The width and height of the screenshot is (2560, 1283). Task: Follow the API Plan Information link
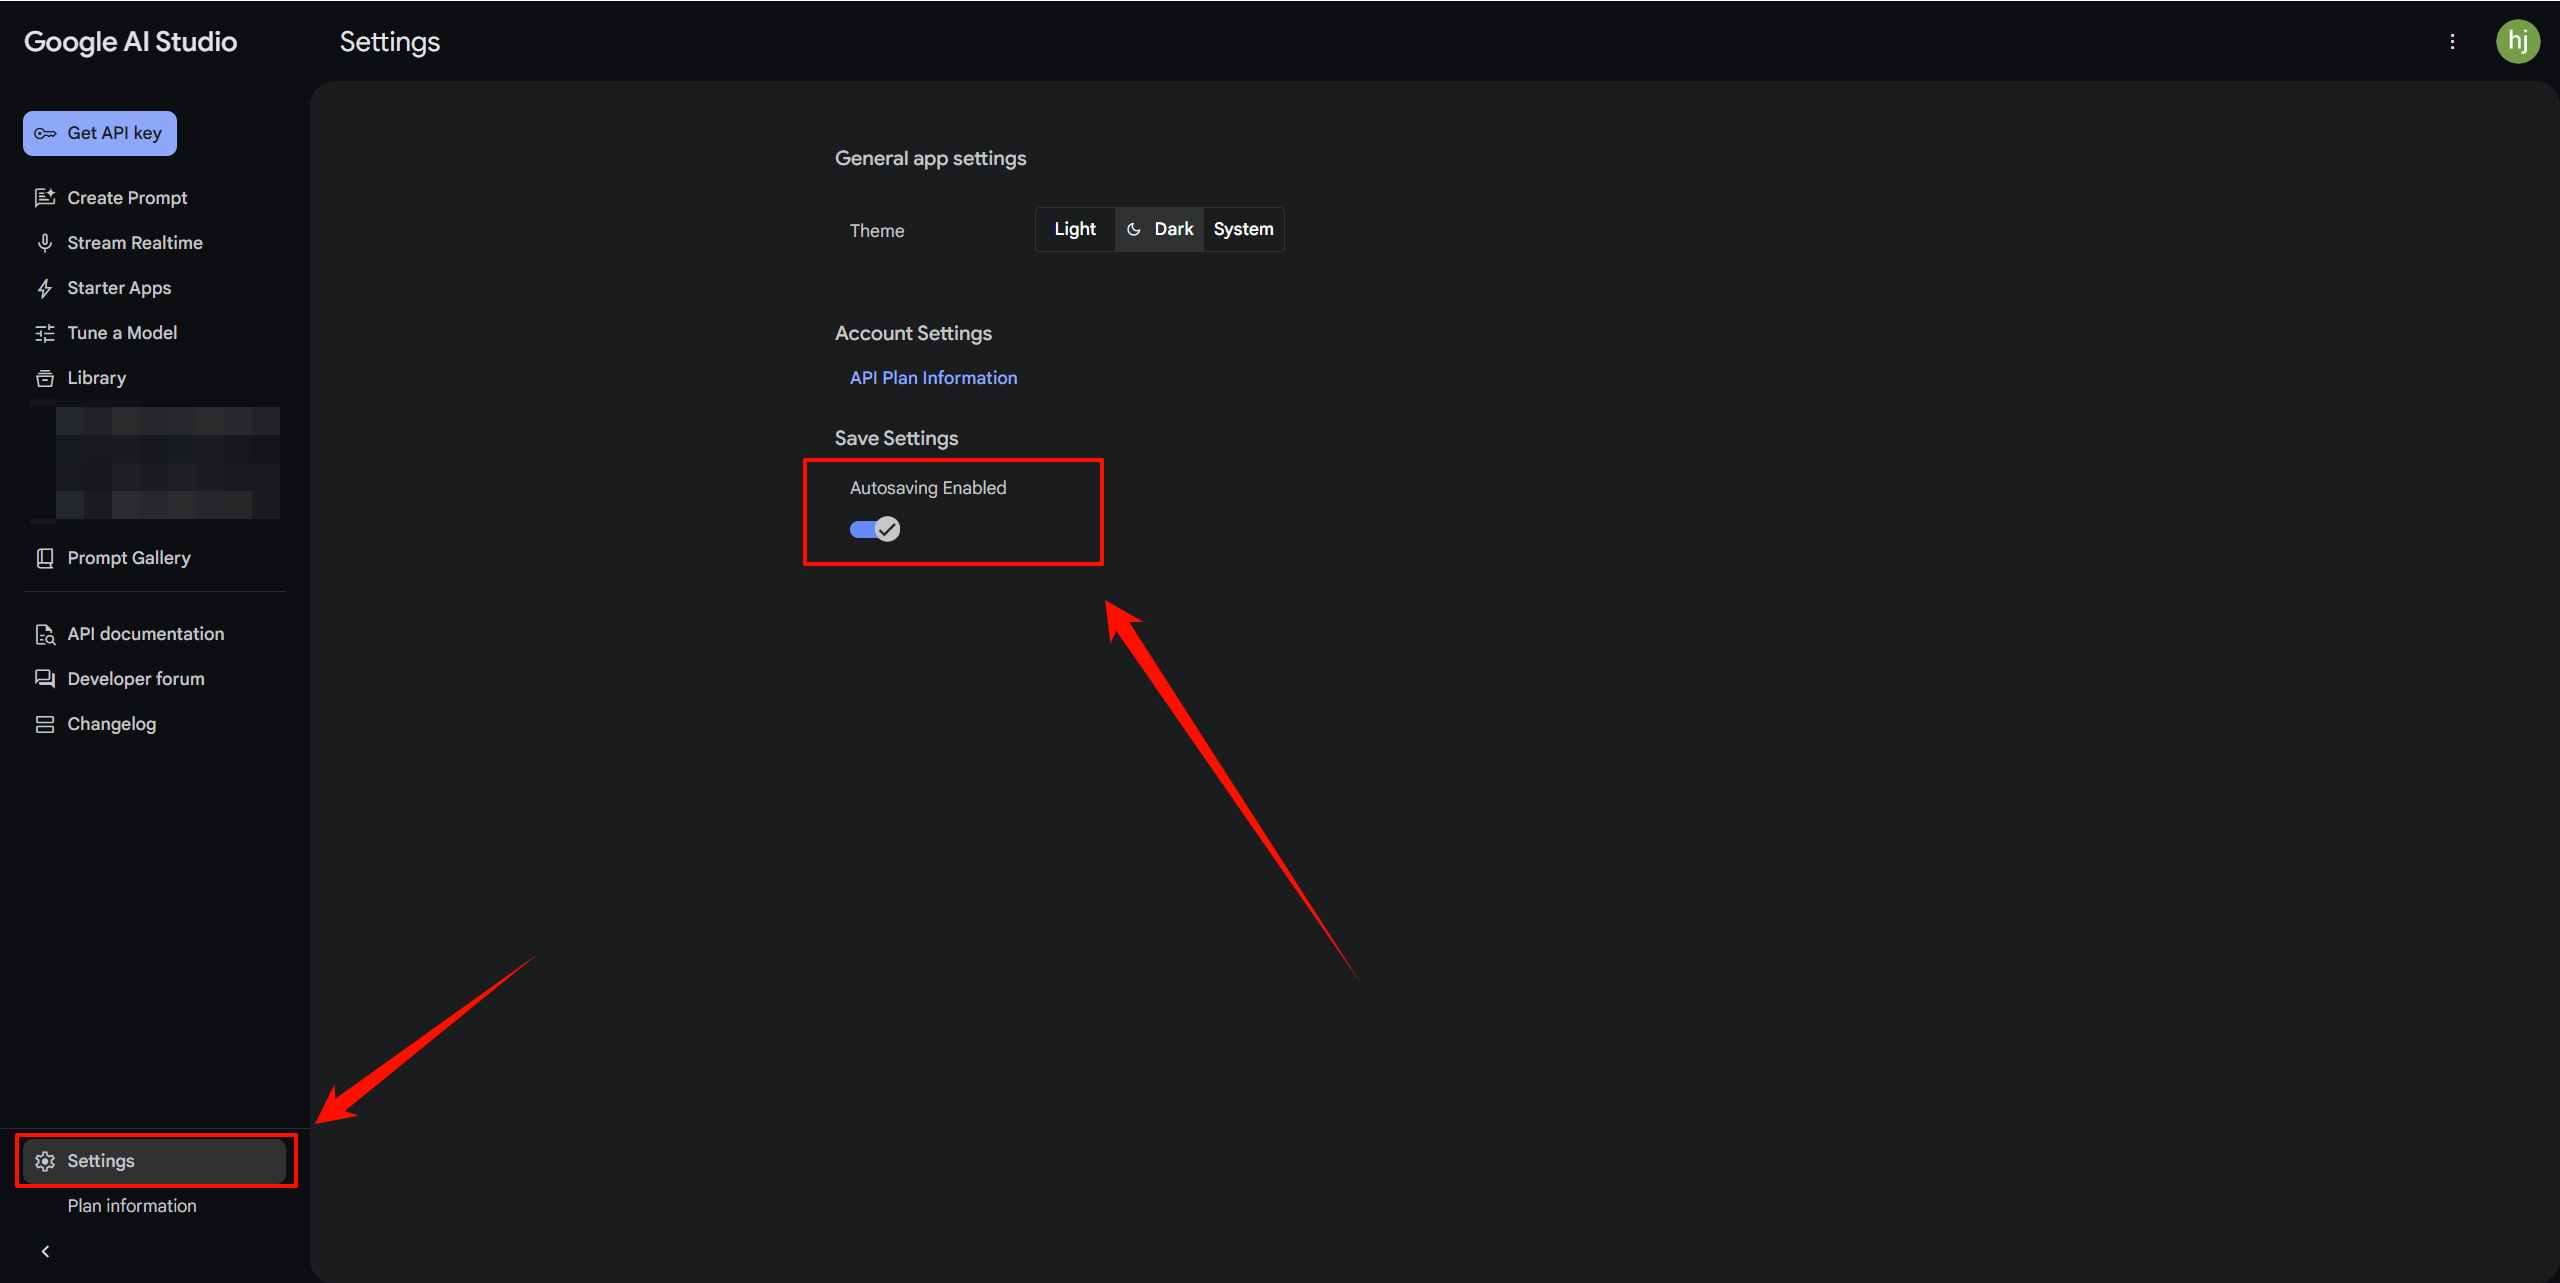[x=933, y=378]
